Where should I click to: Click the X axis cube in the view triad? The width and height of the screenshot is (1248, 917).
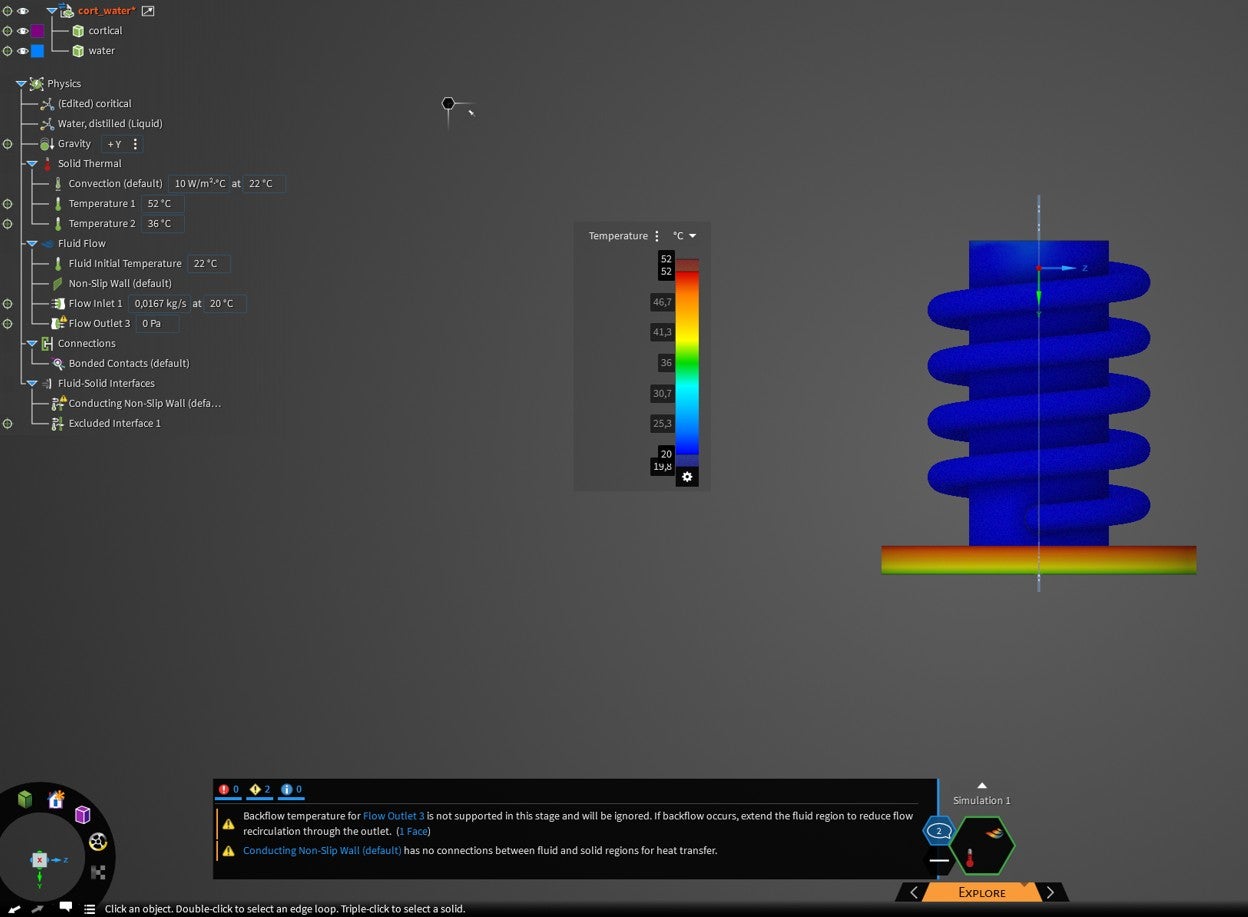[x=39, y=860]
